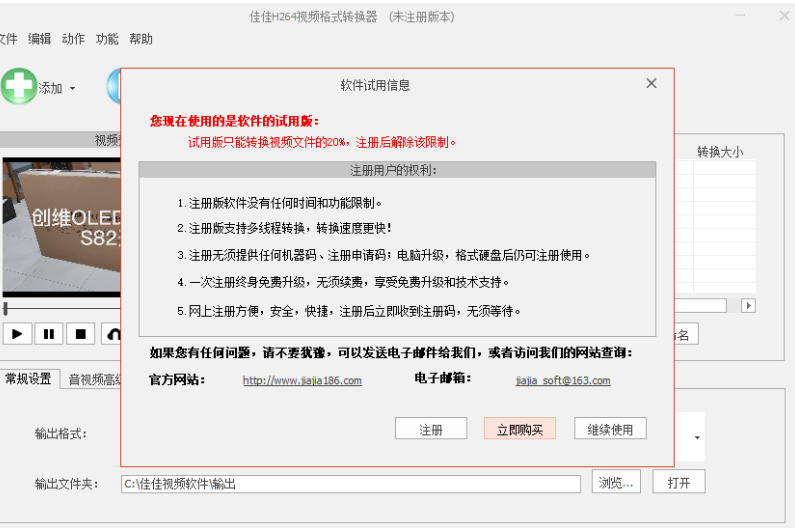This screenshot has height=528, width=795.
Task: Open the 功能 menu
Action: point(107,39)
